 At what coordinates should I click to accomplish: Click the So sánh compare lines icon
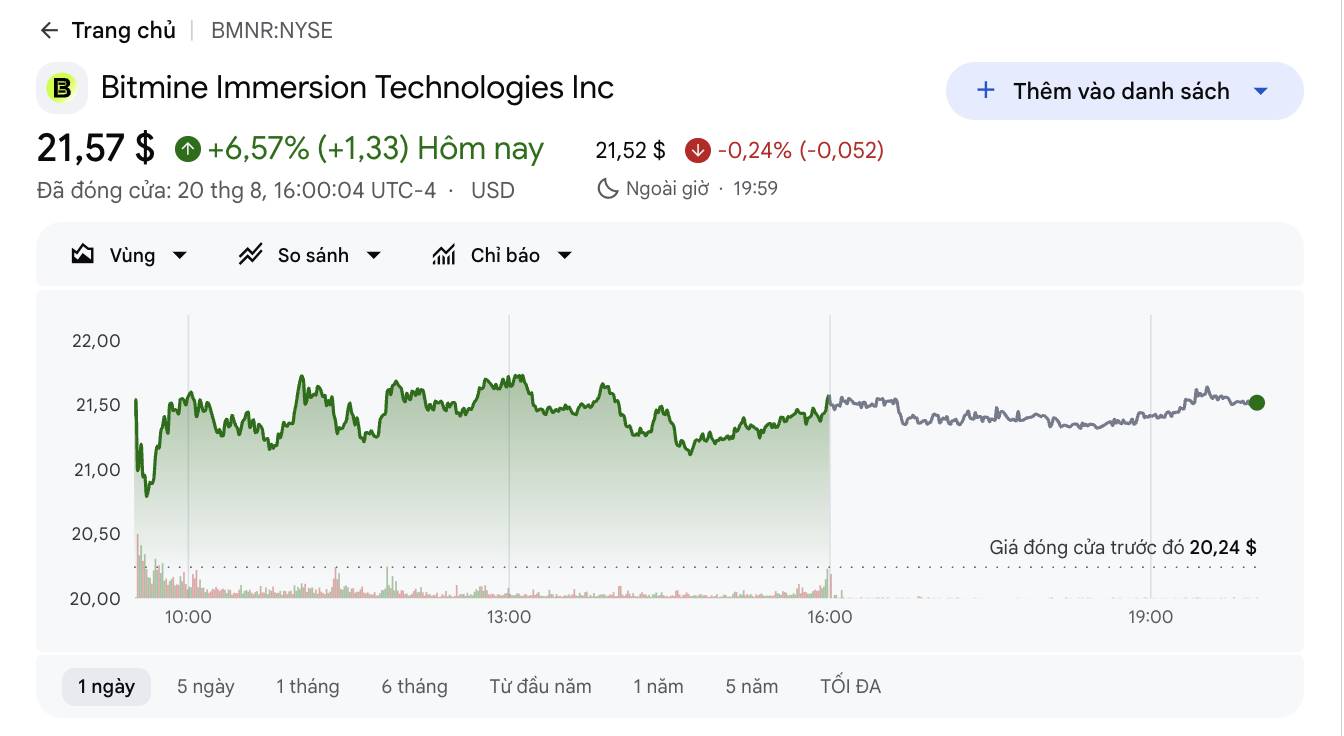point(250,255)
